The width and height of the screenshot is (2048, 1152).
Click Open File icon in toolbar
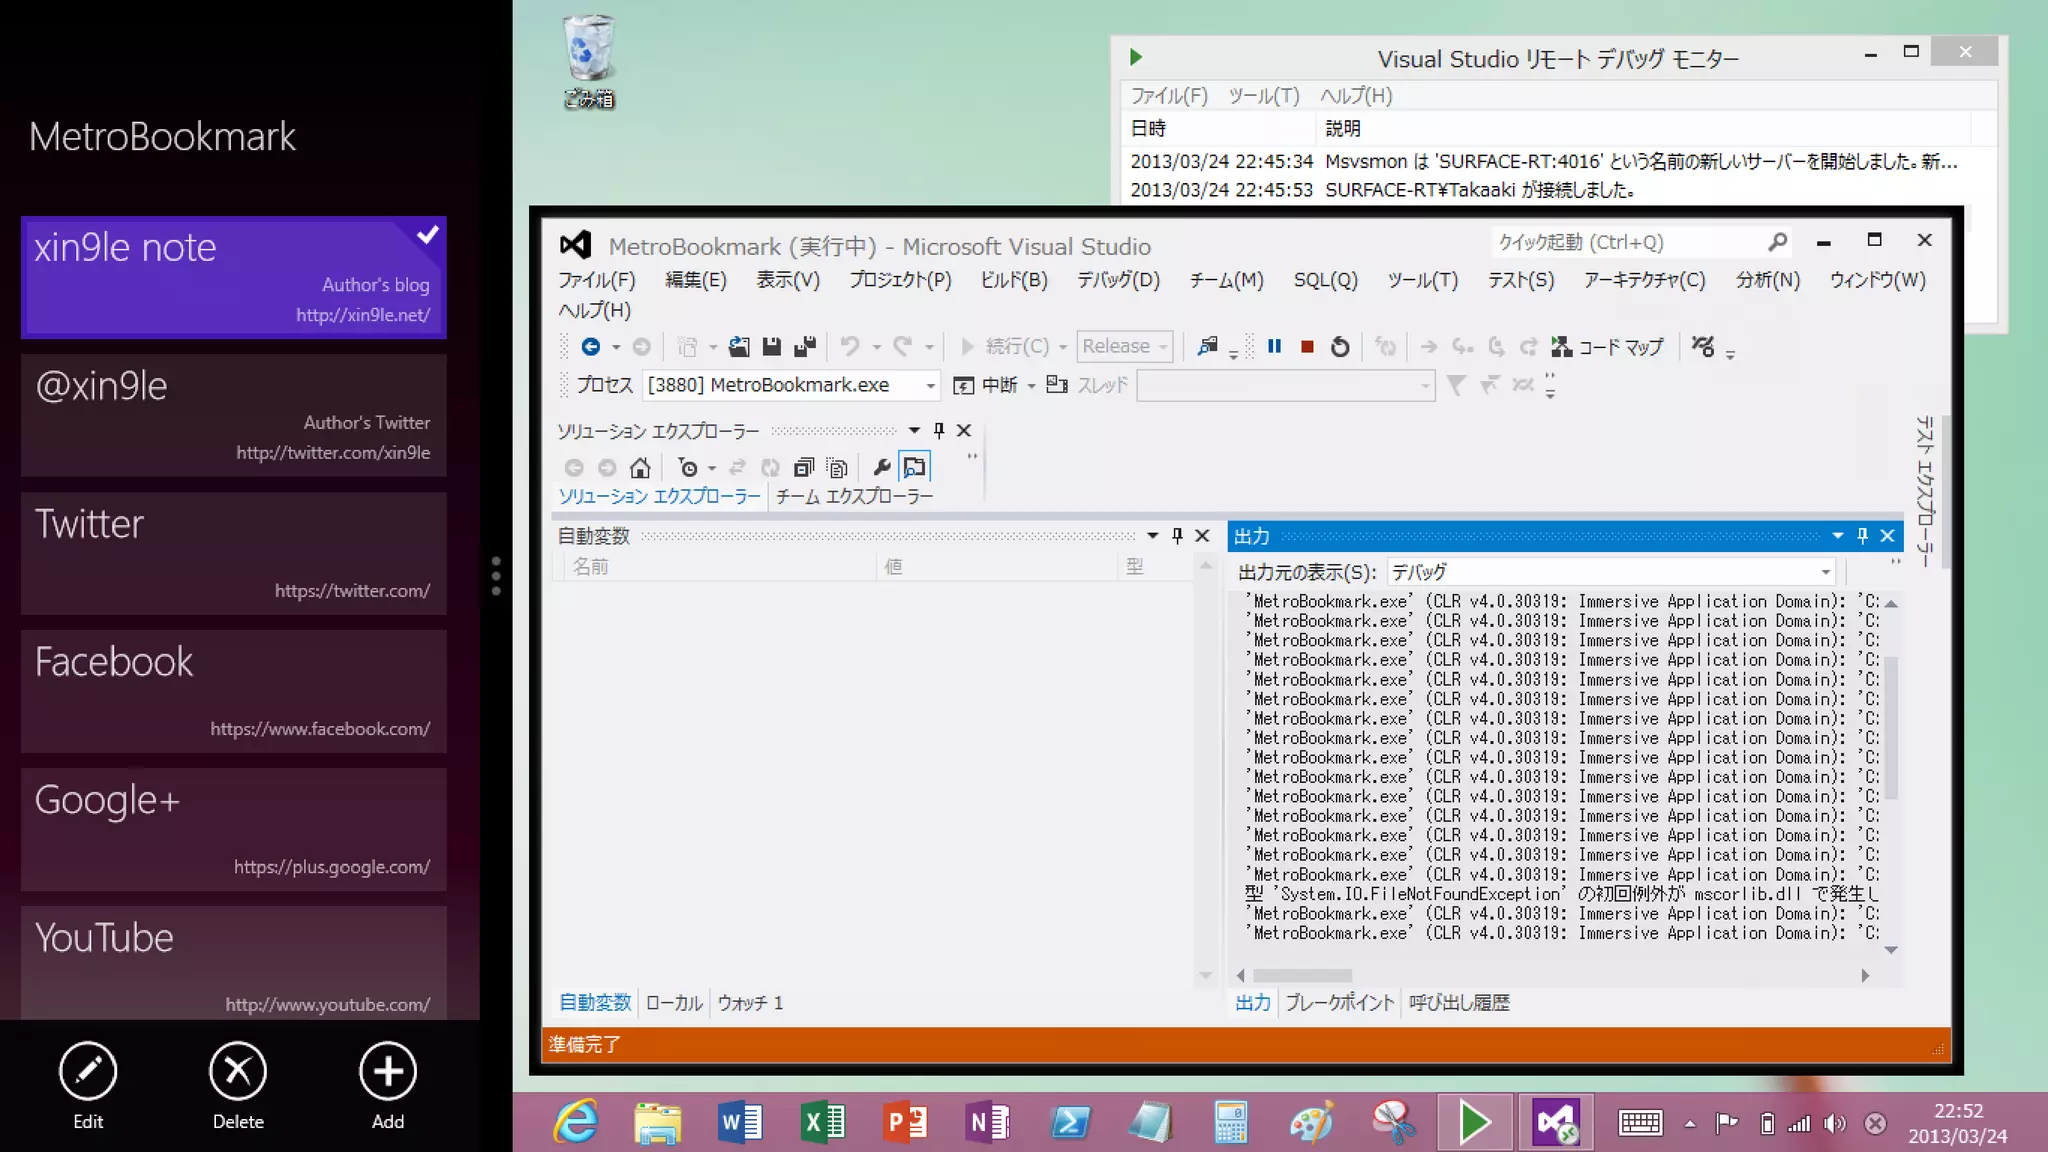coord(738,347)
